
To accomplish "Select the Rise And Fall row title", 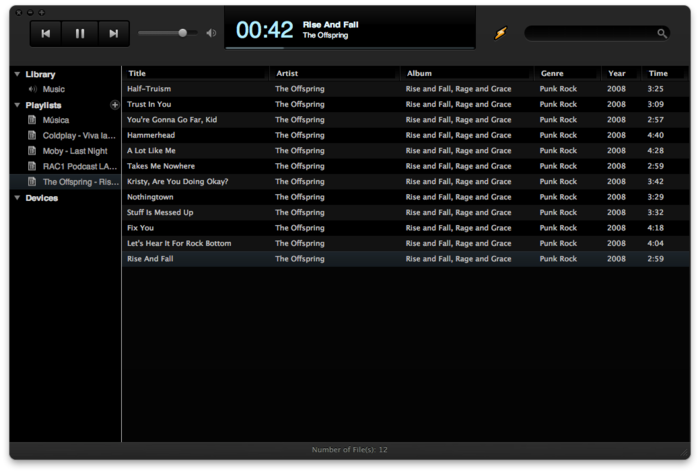I will [150, 259].
